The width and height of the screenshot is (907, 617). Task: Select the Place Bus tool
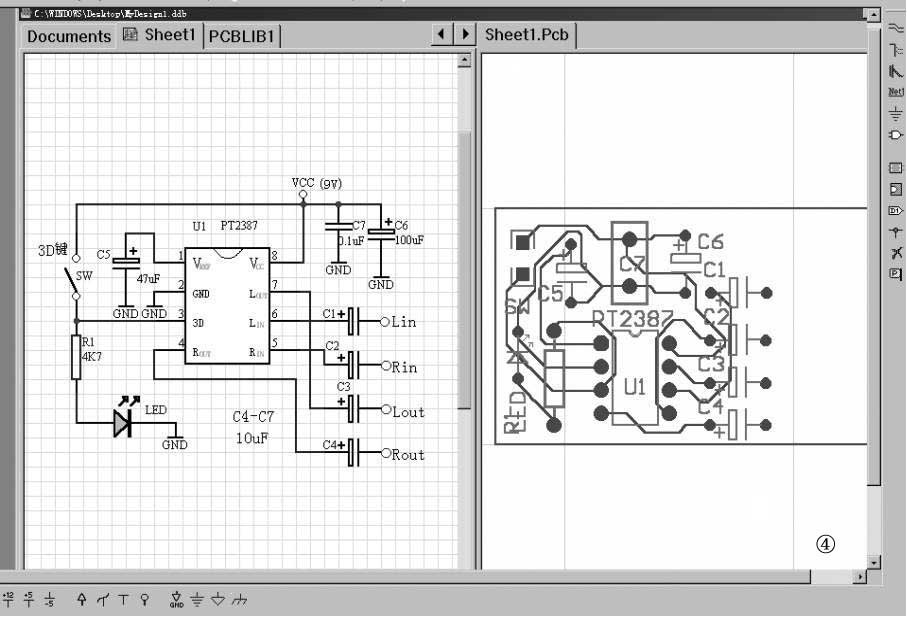pyautogui.click(x=896, y=49)
